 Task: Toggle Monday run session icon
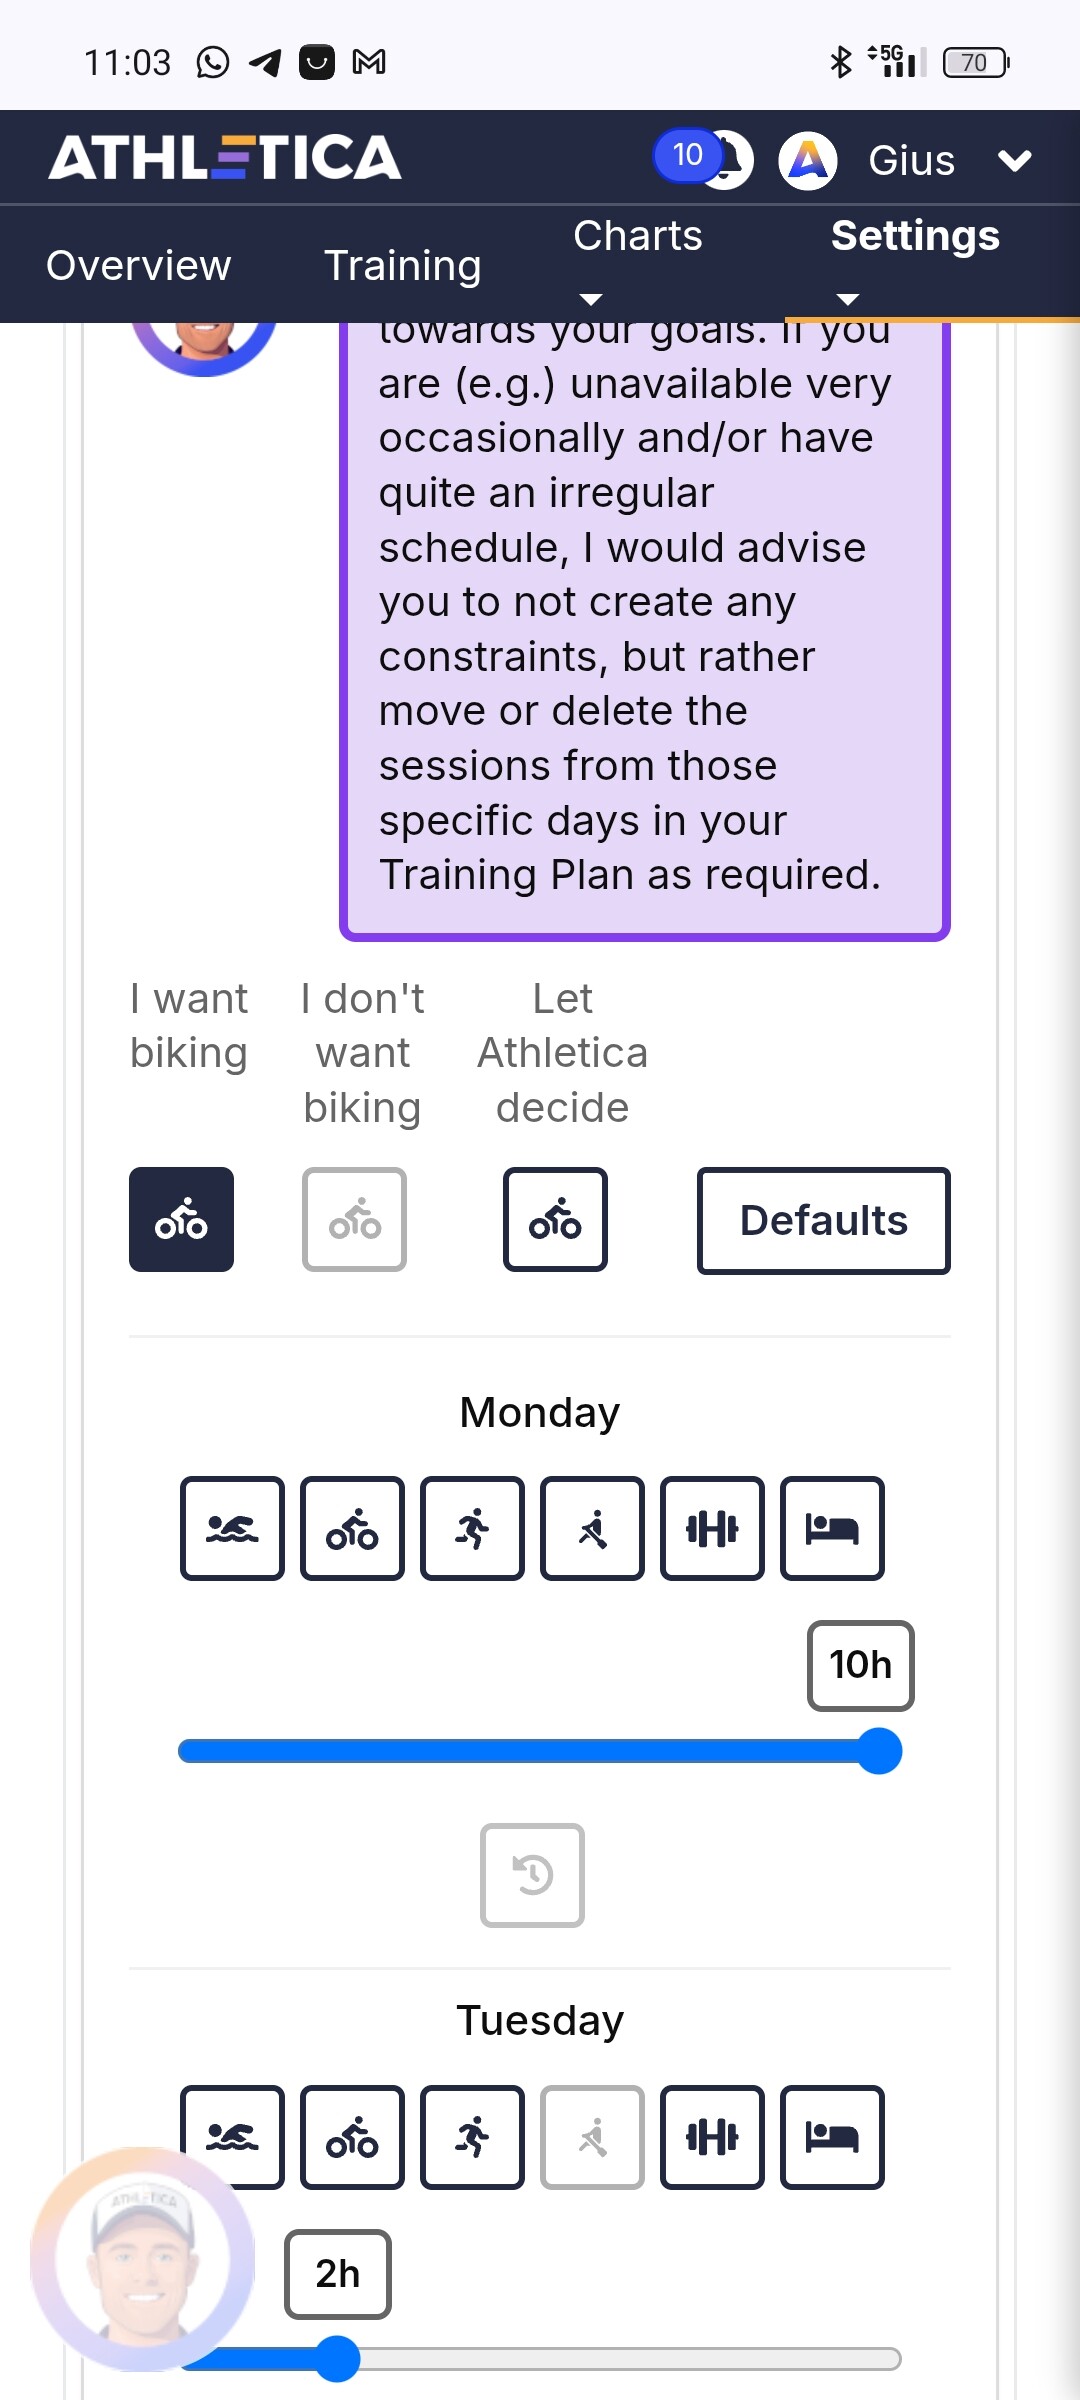click(472, 1528)
